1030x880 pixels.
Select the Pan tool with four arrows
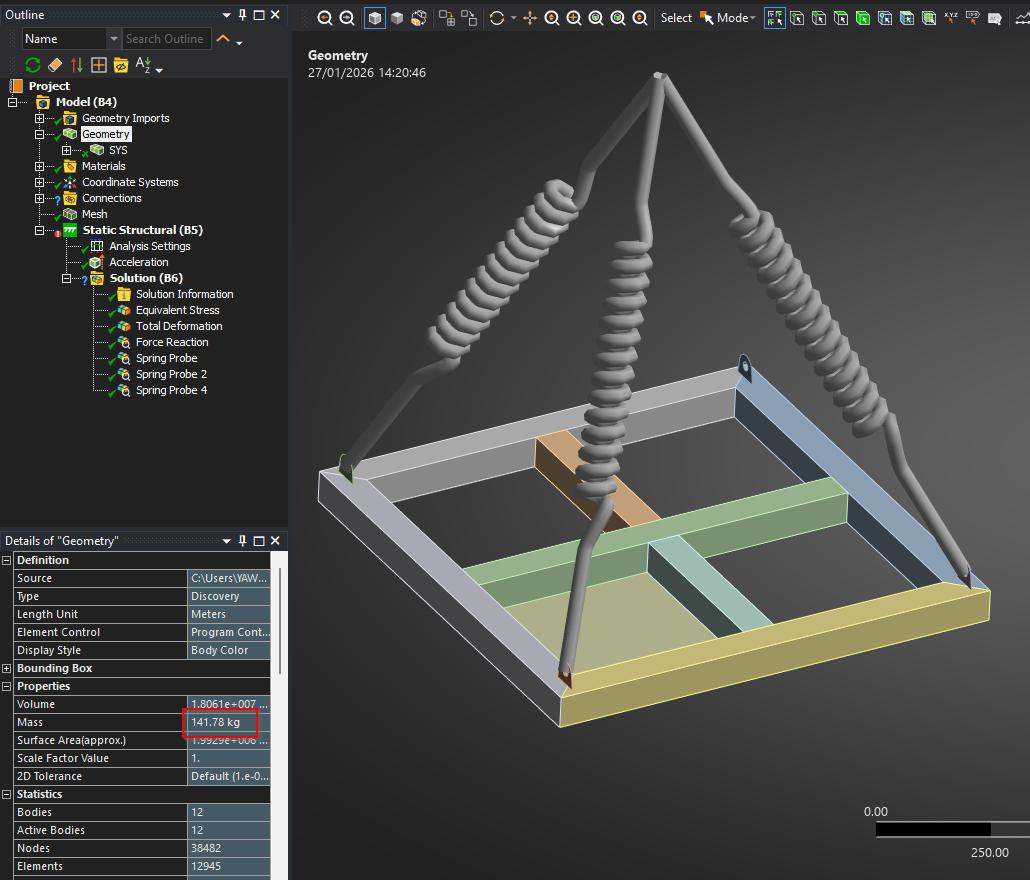530,18
